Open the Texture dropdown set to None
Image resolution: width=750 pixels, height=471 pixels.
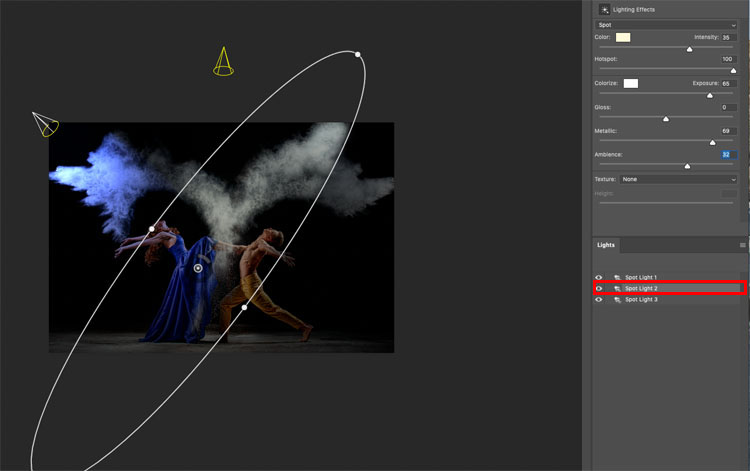[x=678, y=179]
